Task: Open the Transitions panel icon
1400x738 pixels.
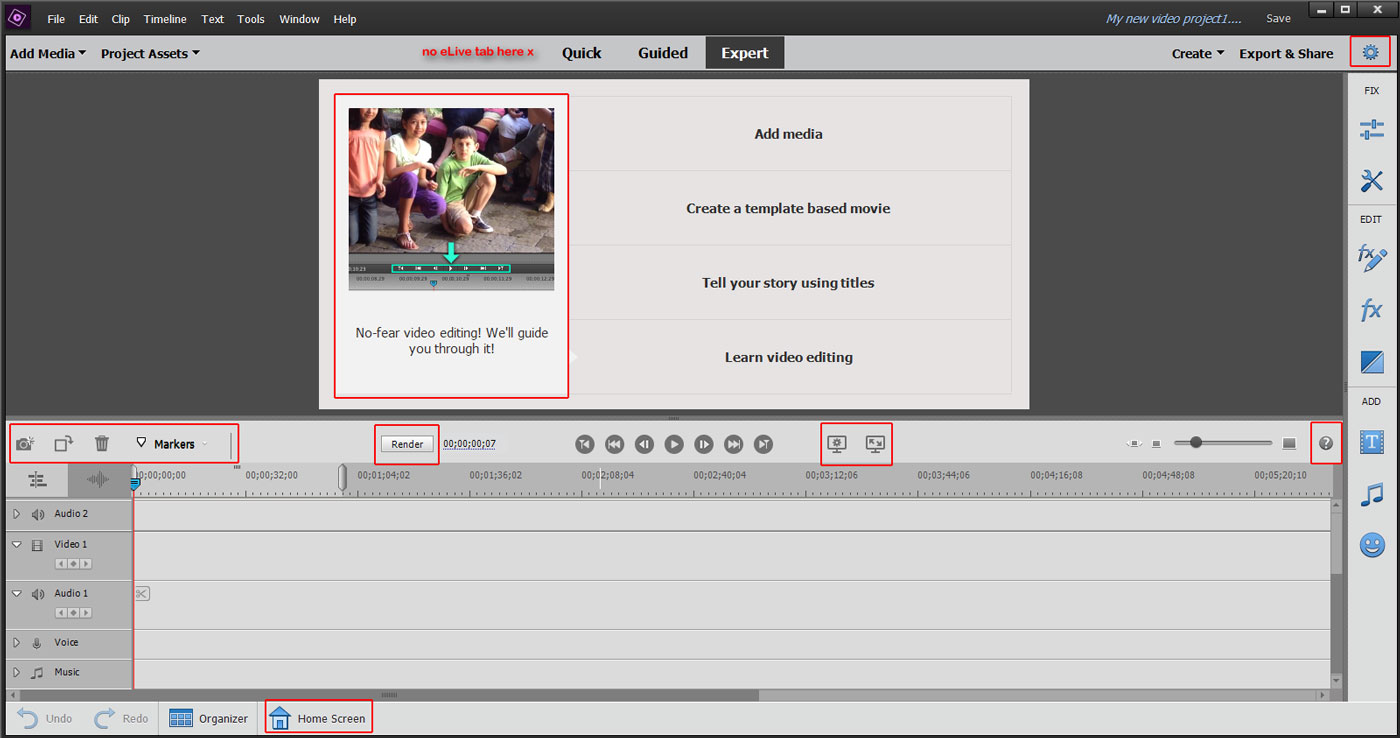Action: click(x=1371, y=362)
